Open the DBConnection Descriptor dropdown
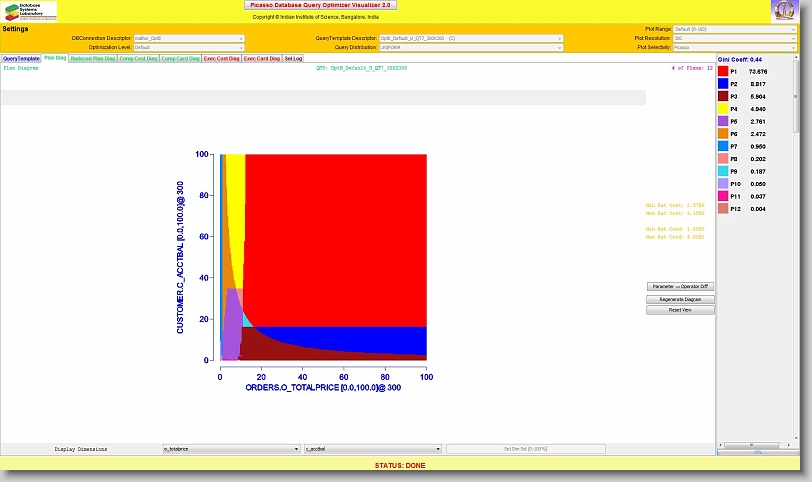The width and height of the screenshot is (812, 482). 188,38
